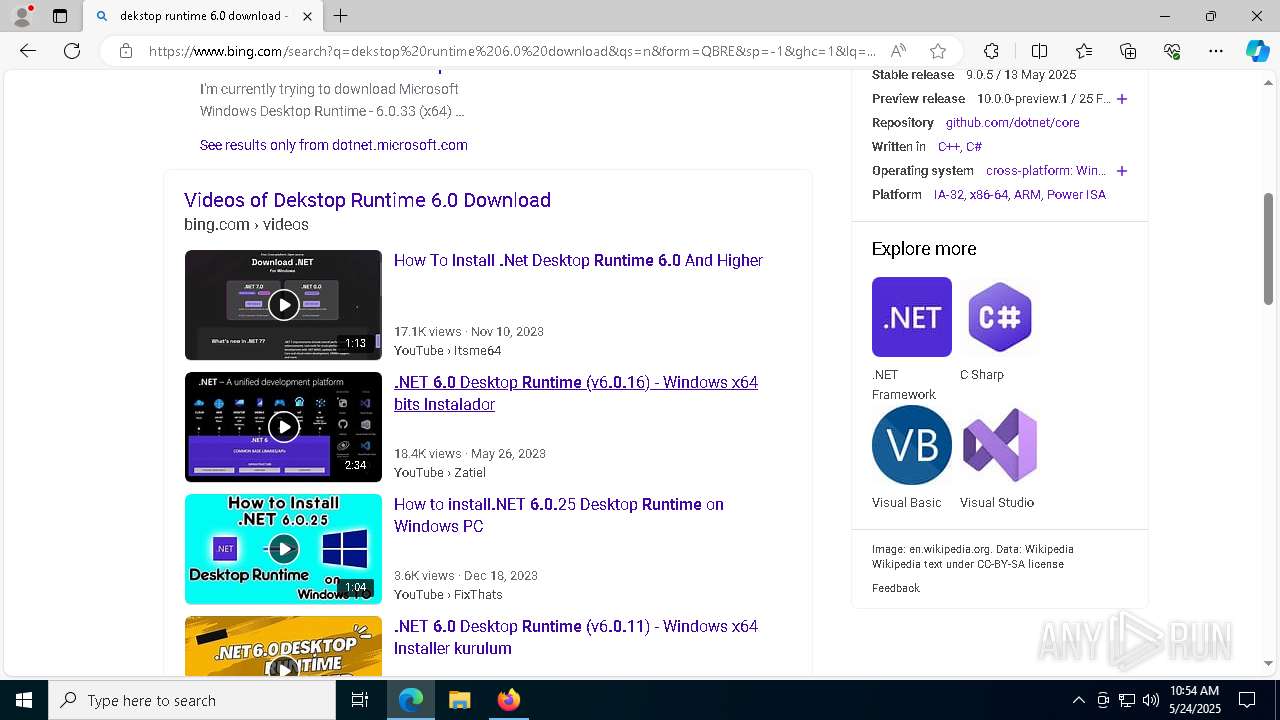This screenshot has height=720, width=1280.
Task: Open How To Install .Net Desktop Runtime 6.0 And Higher
Action: click(x=578, y=260)
